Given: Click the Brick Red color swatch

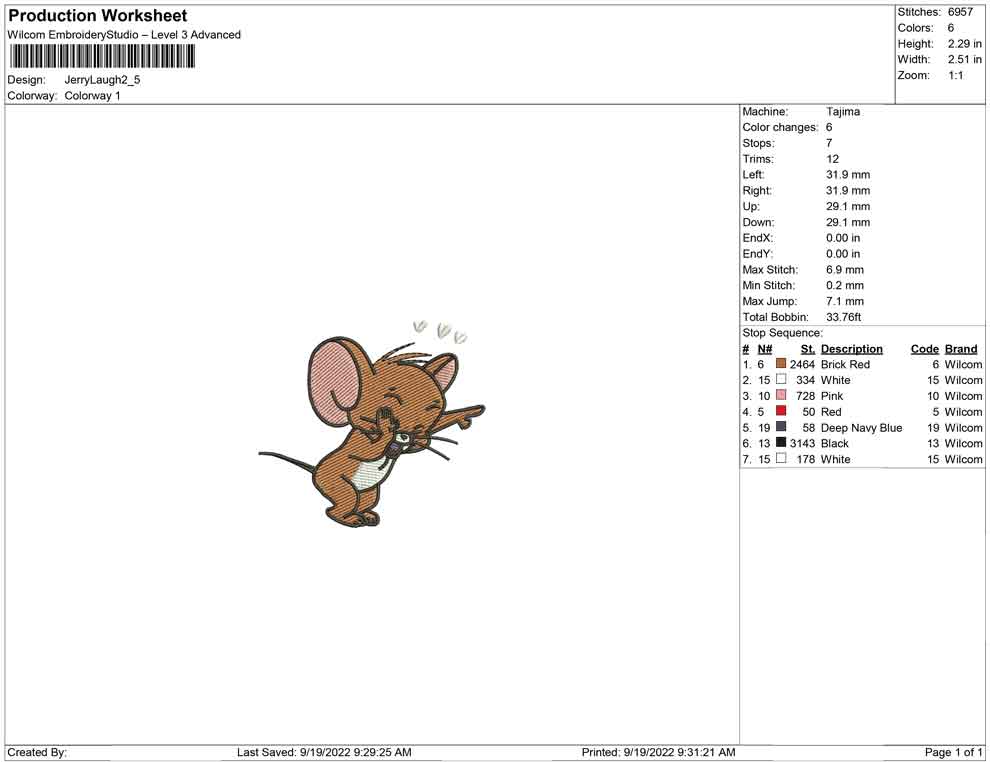Looking at the screenshot, I should point(781,364).
